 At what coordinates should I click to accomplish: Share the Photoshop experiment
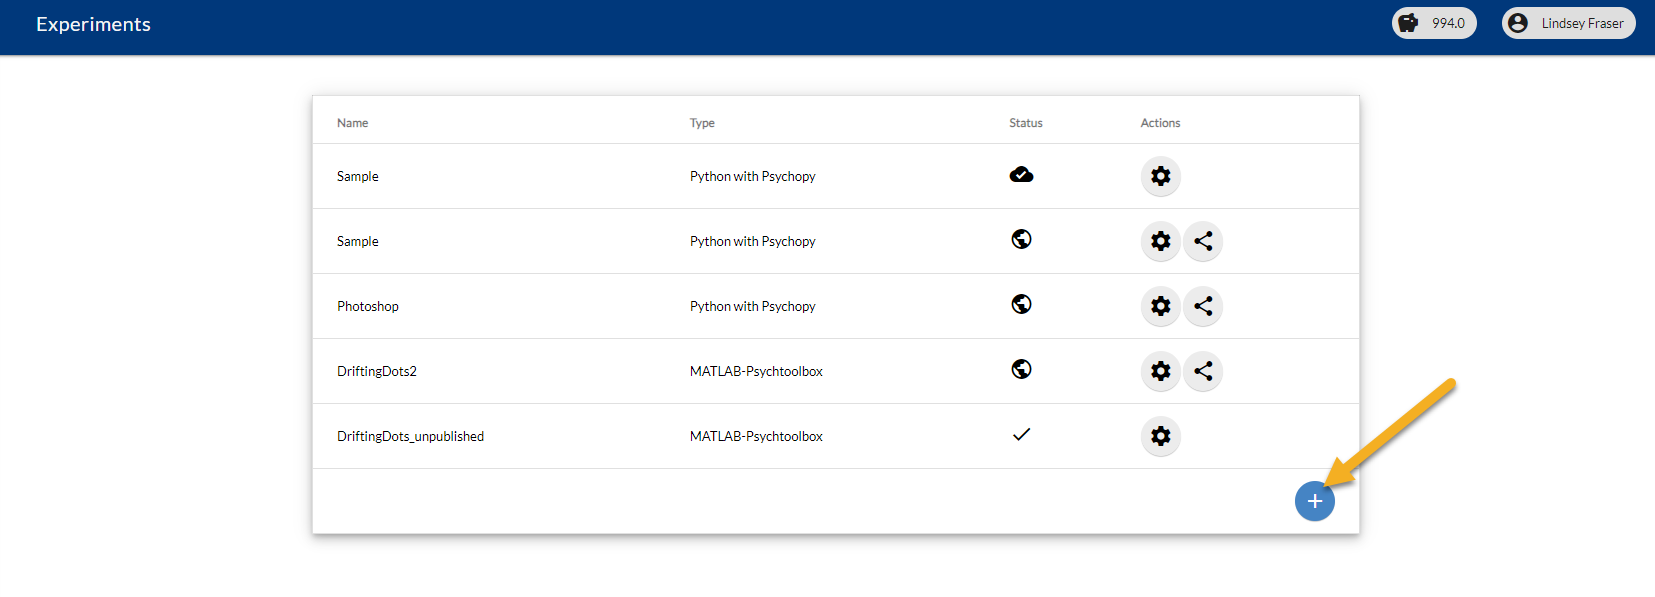point(1203,306)
